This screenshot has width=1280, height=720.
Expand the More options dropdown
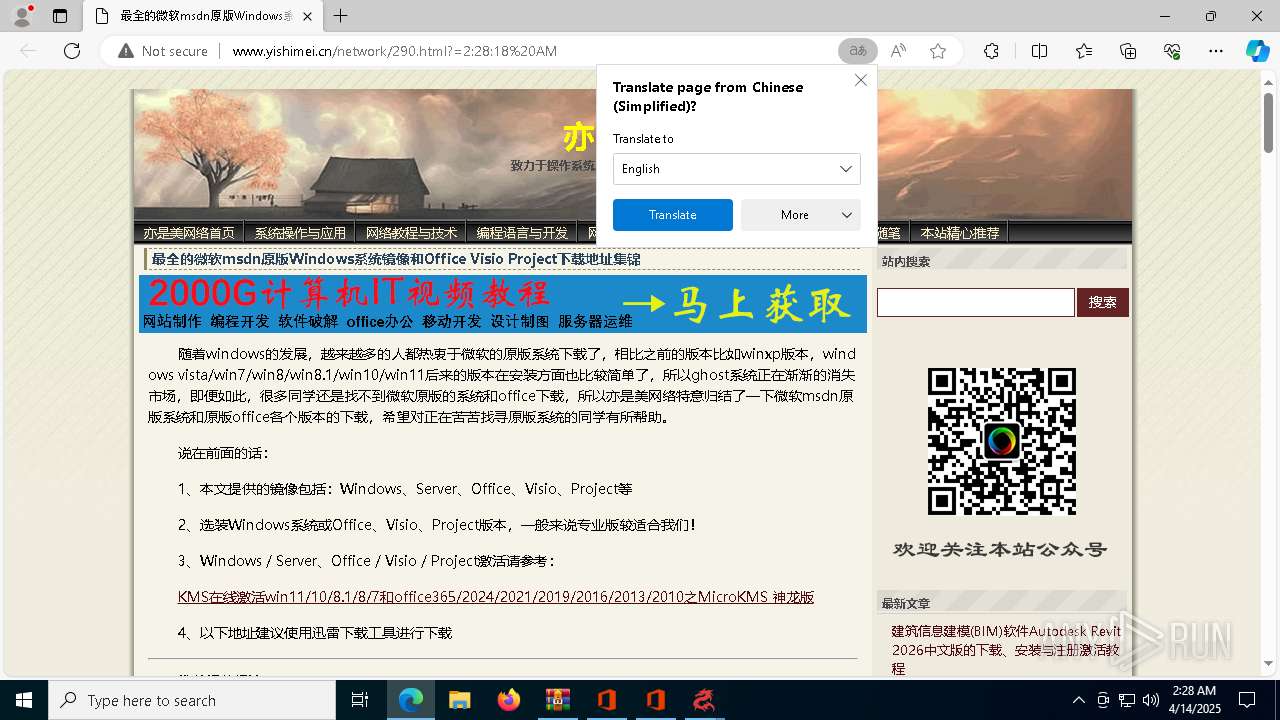coord(800,215)
